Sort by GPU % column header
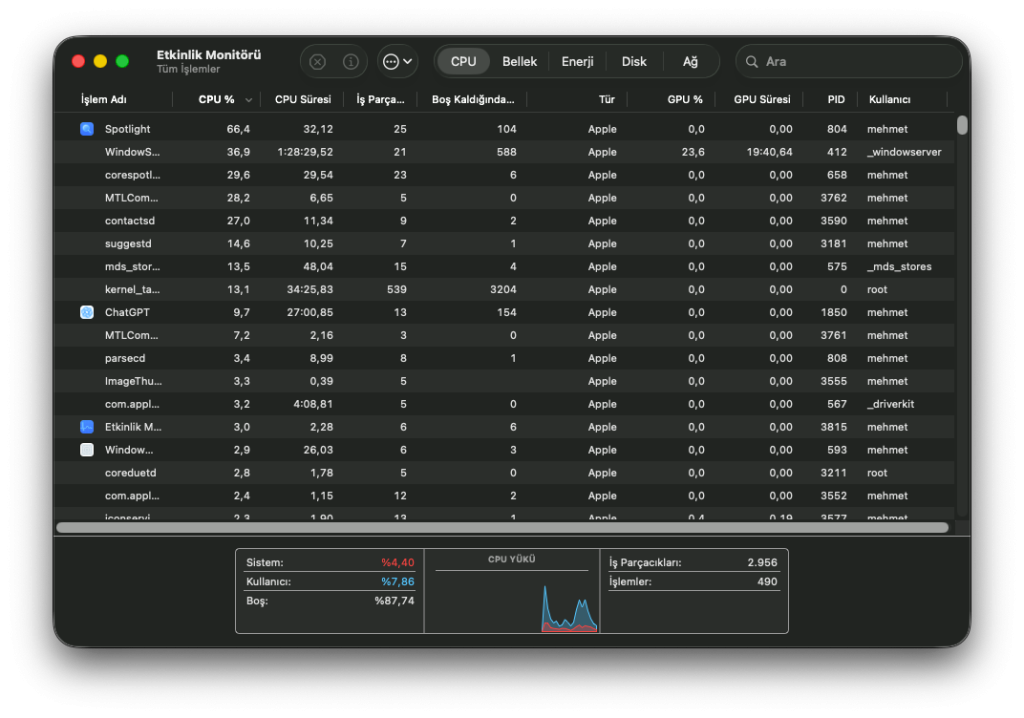This screenshot has height=718, width=1024. (685, 100)
